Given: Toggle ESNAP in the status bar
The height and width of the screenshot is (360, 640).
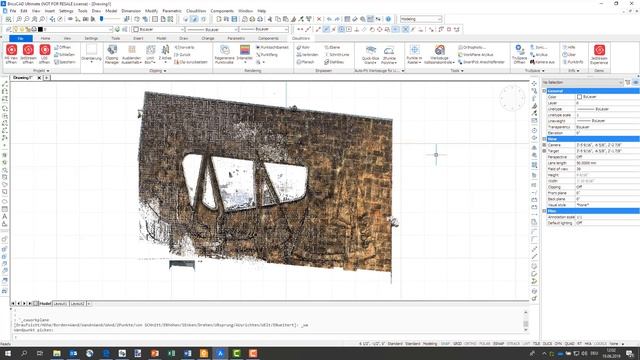Looking at the screenshot, I should click(498, 344).
